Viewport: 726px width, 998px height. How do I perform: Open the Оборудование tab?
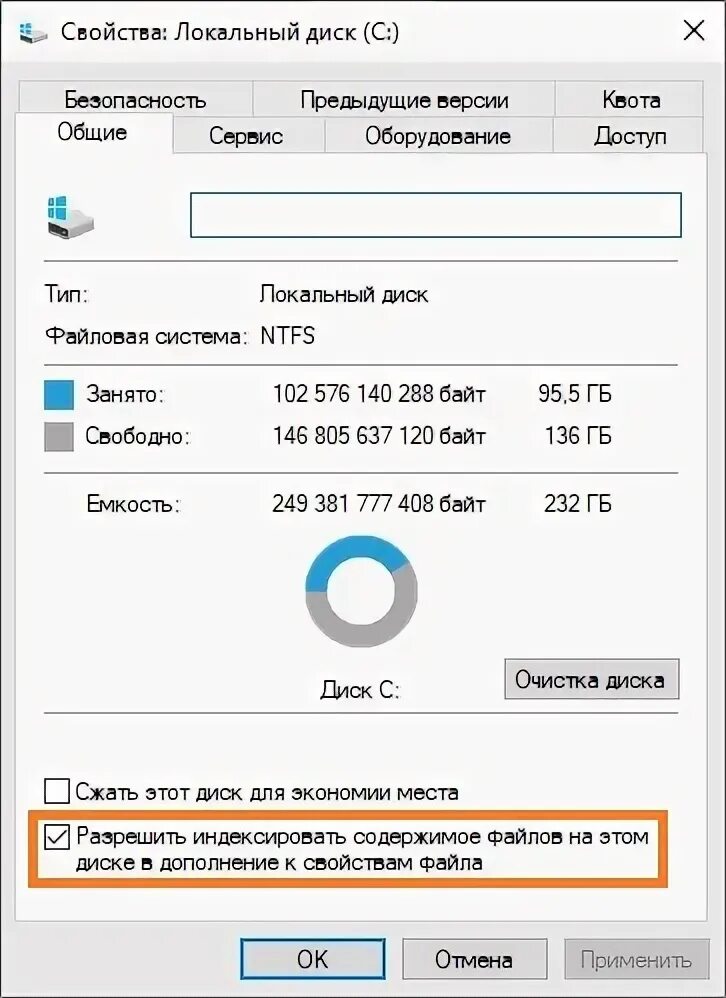438,136
